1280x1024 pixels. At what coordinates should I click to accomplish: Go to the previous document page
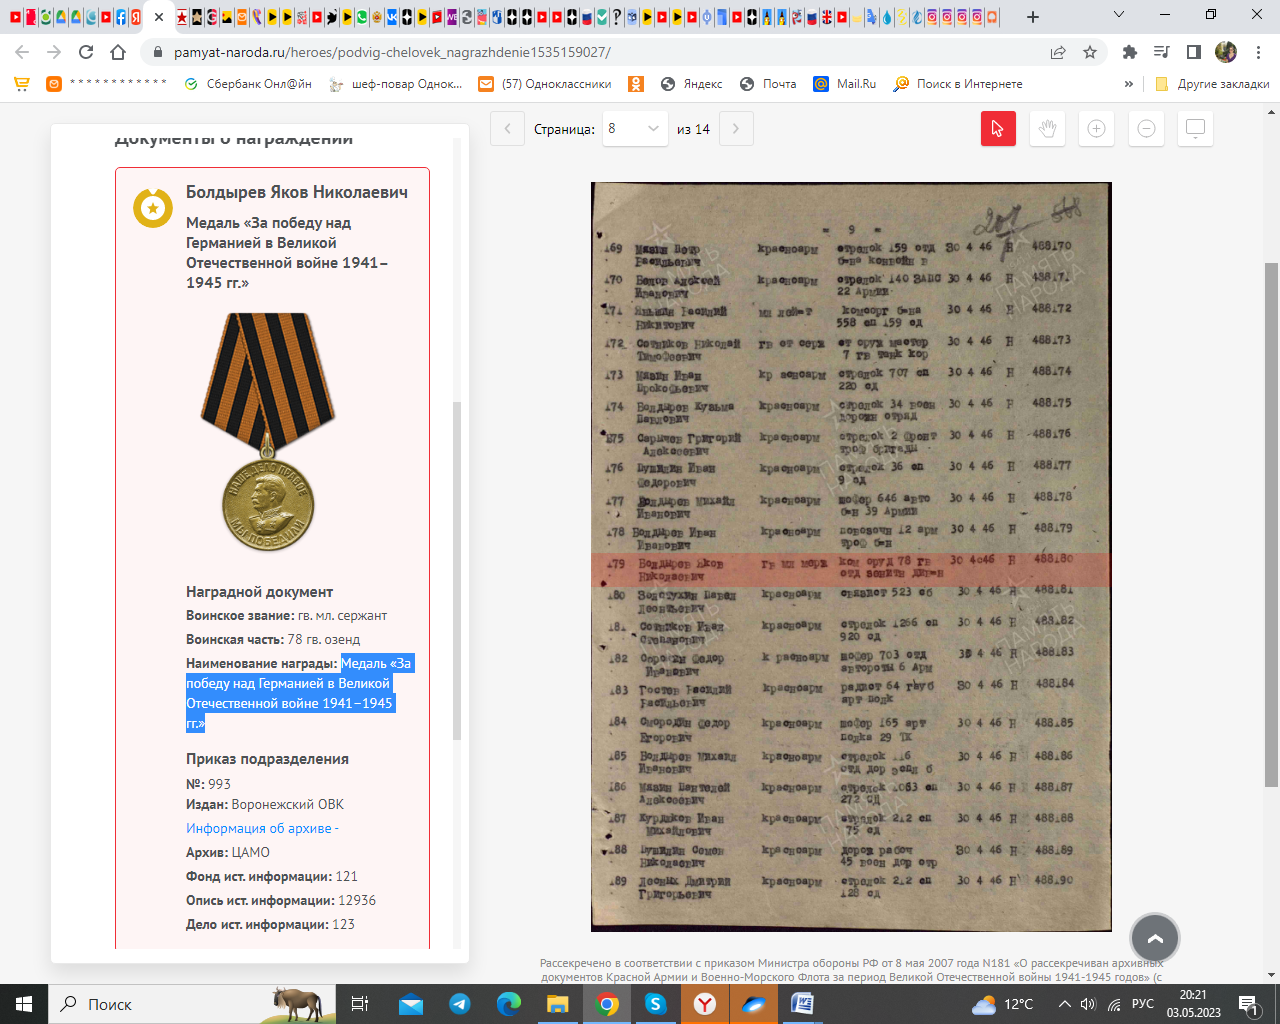coord(507,129)
